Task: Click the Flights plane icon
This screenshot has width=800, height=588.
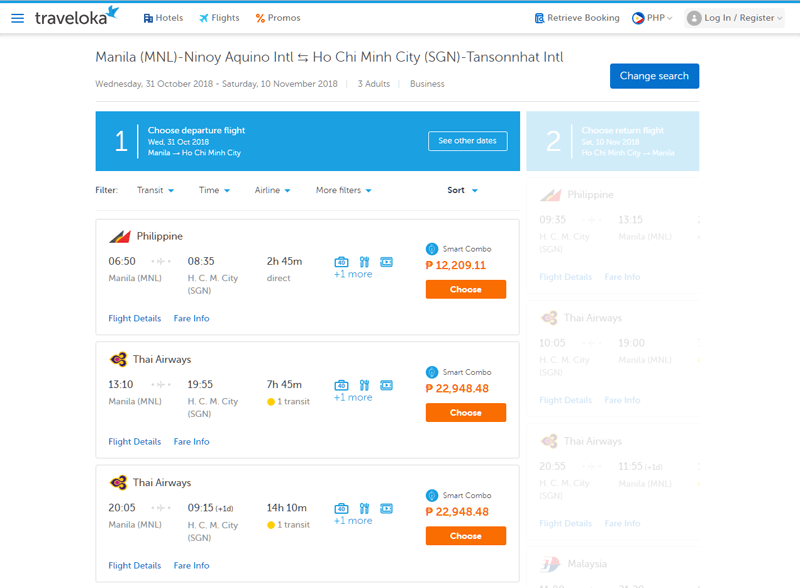Action: point(204,18)
